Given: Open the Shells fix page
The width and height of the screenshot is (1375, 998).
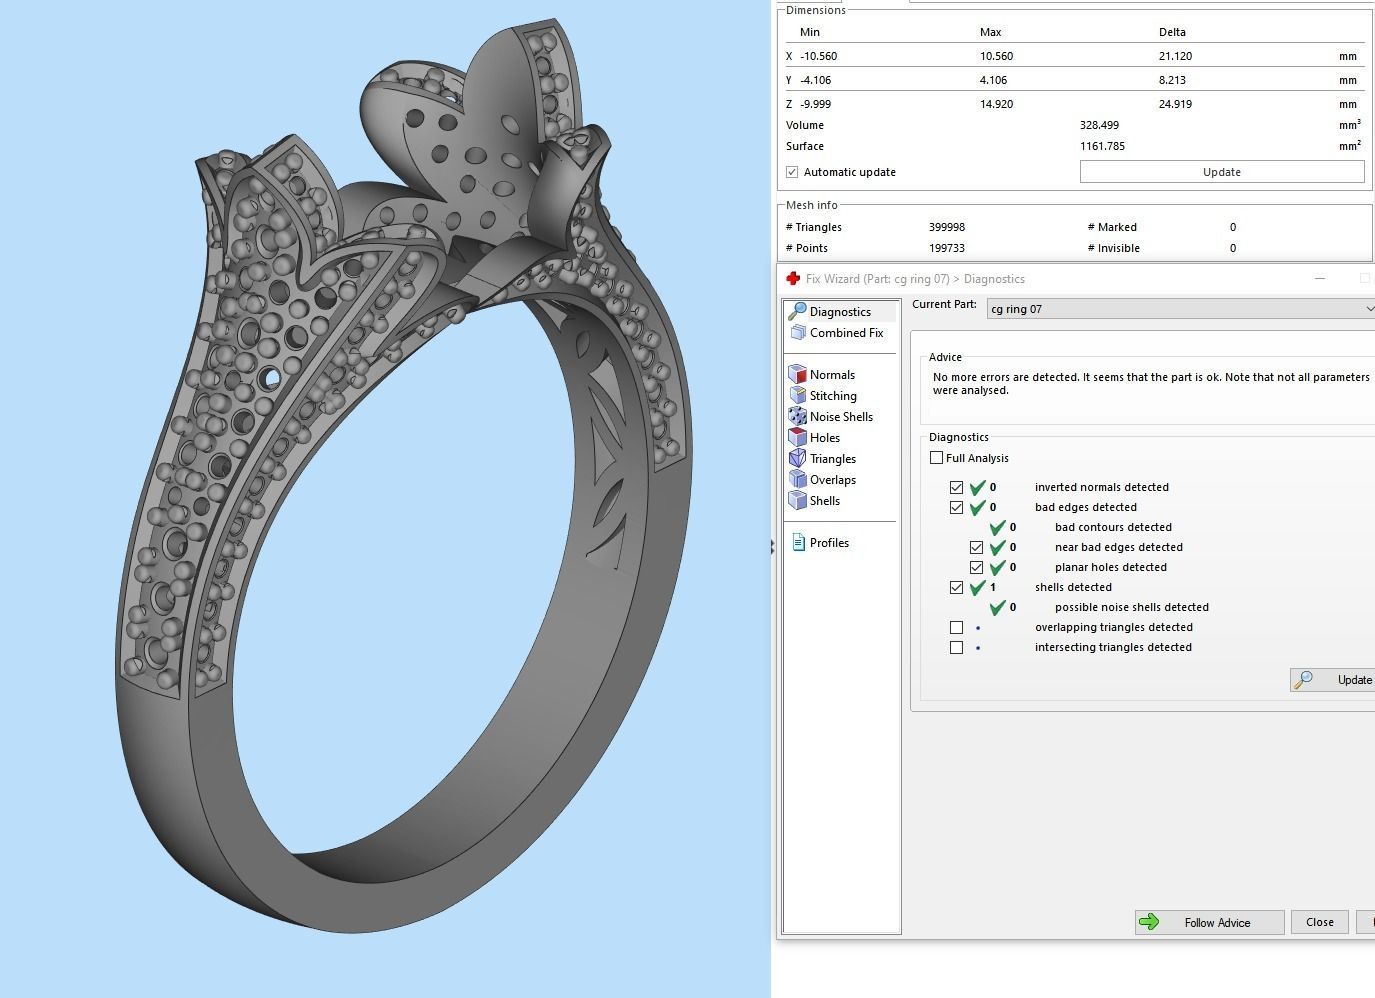Looking at the screenshot, I should coord(815,501).
